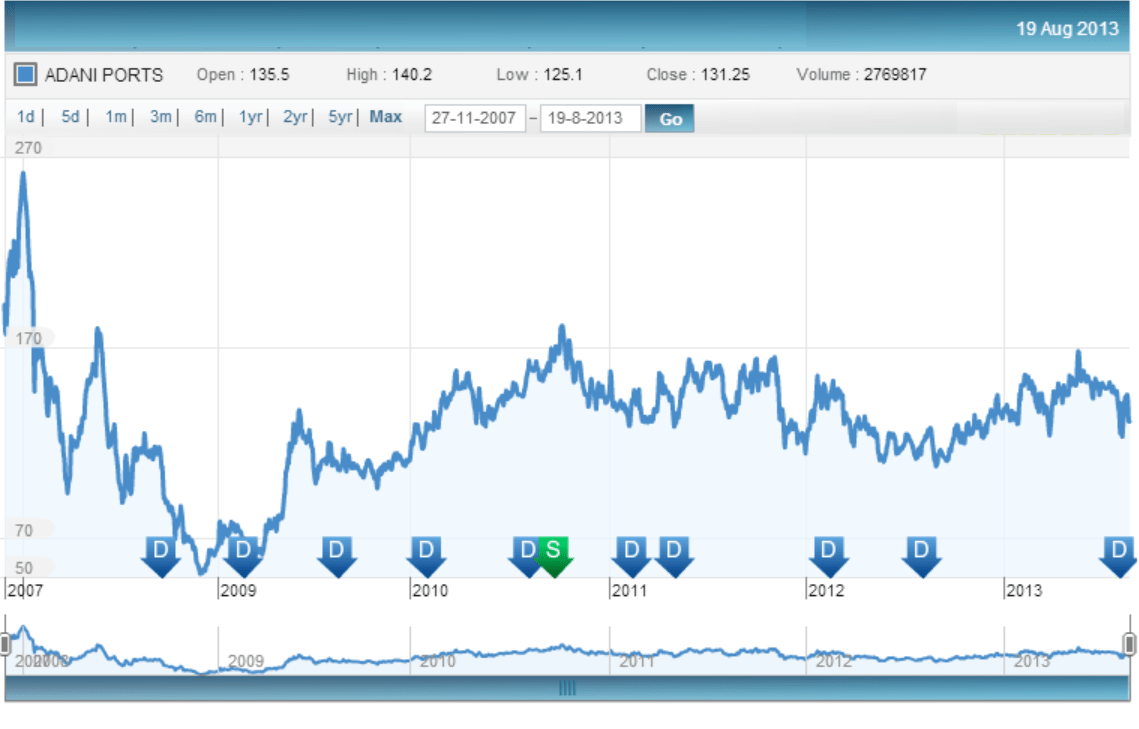Select the 6m time period link

[x=204, y=117]
